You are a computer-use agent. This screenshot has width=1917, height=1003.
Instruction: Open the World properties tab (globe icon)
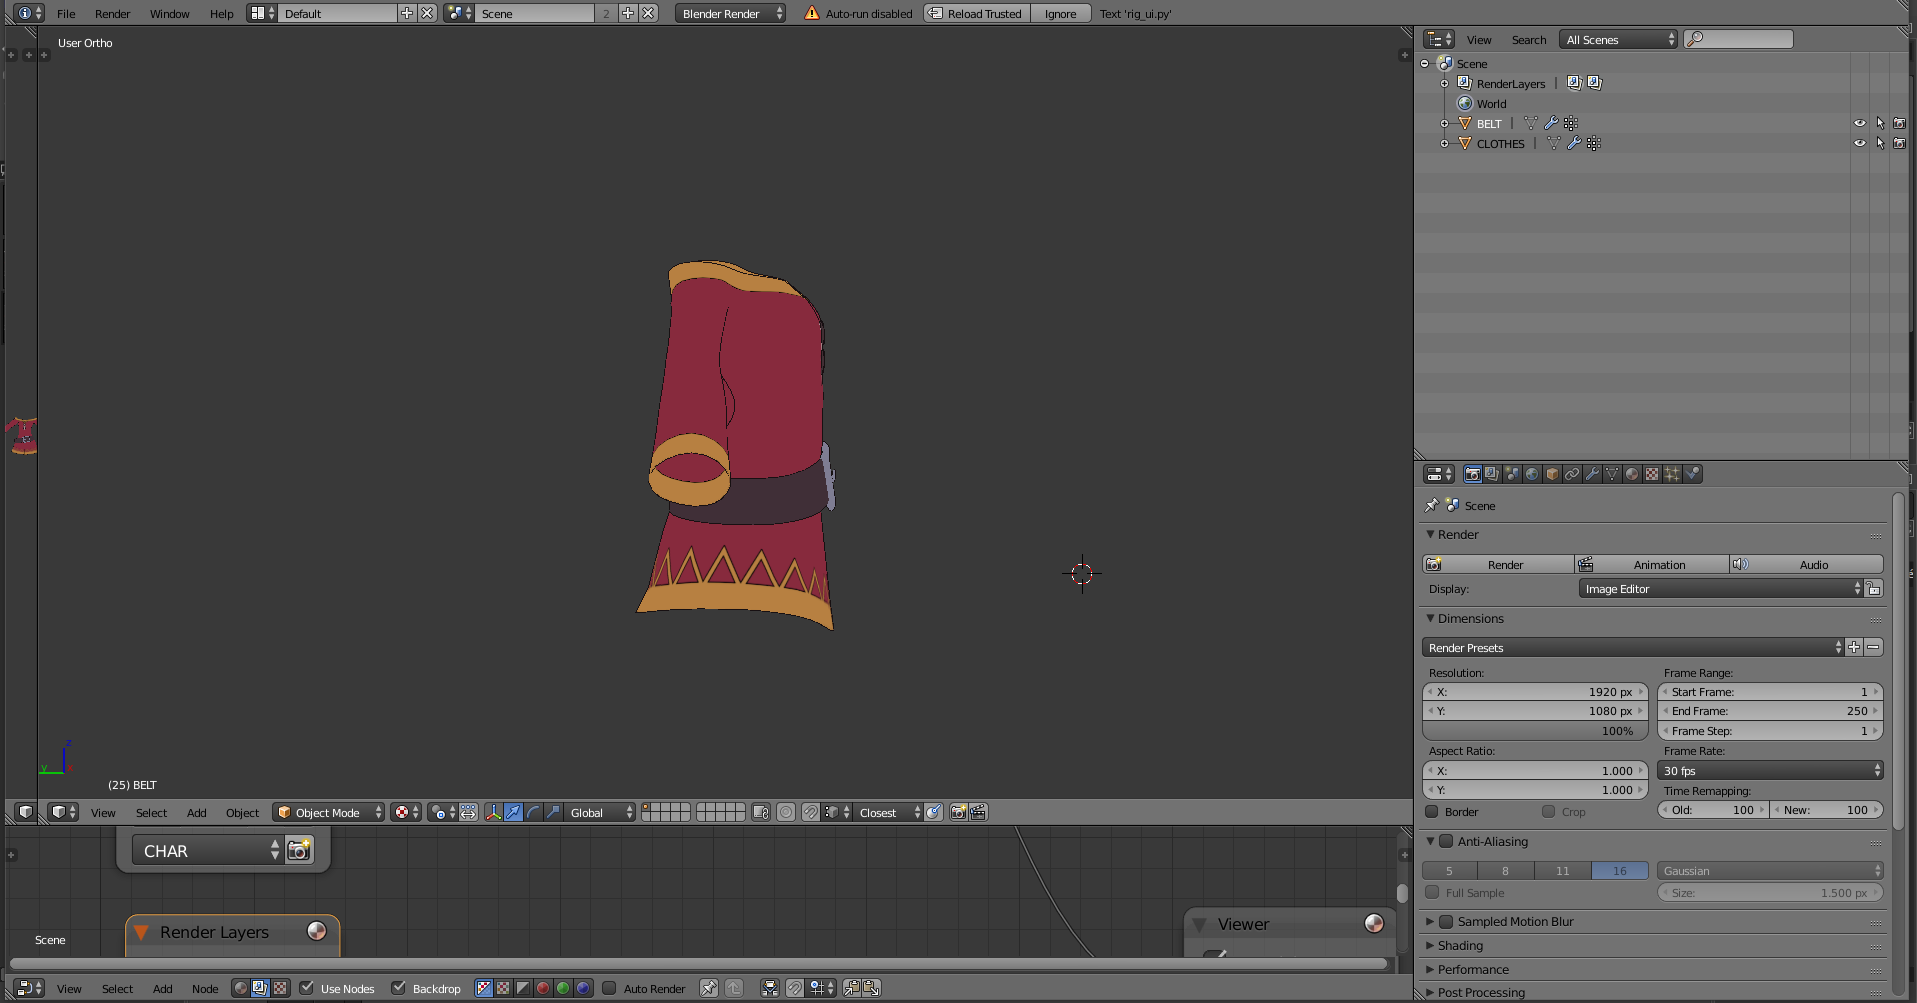pos(1532,474)
